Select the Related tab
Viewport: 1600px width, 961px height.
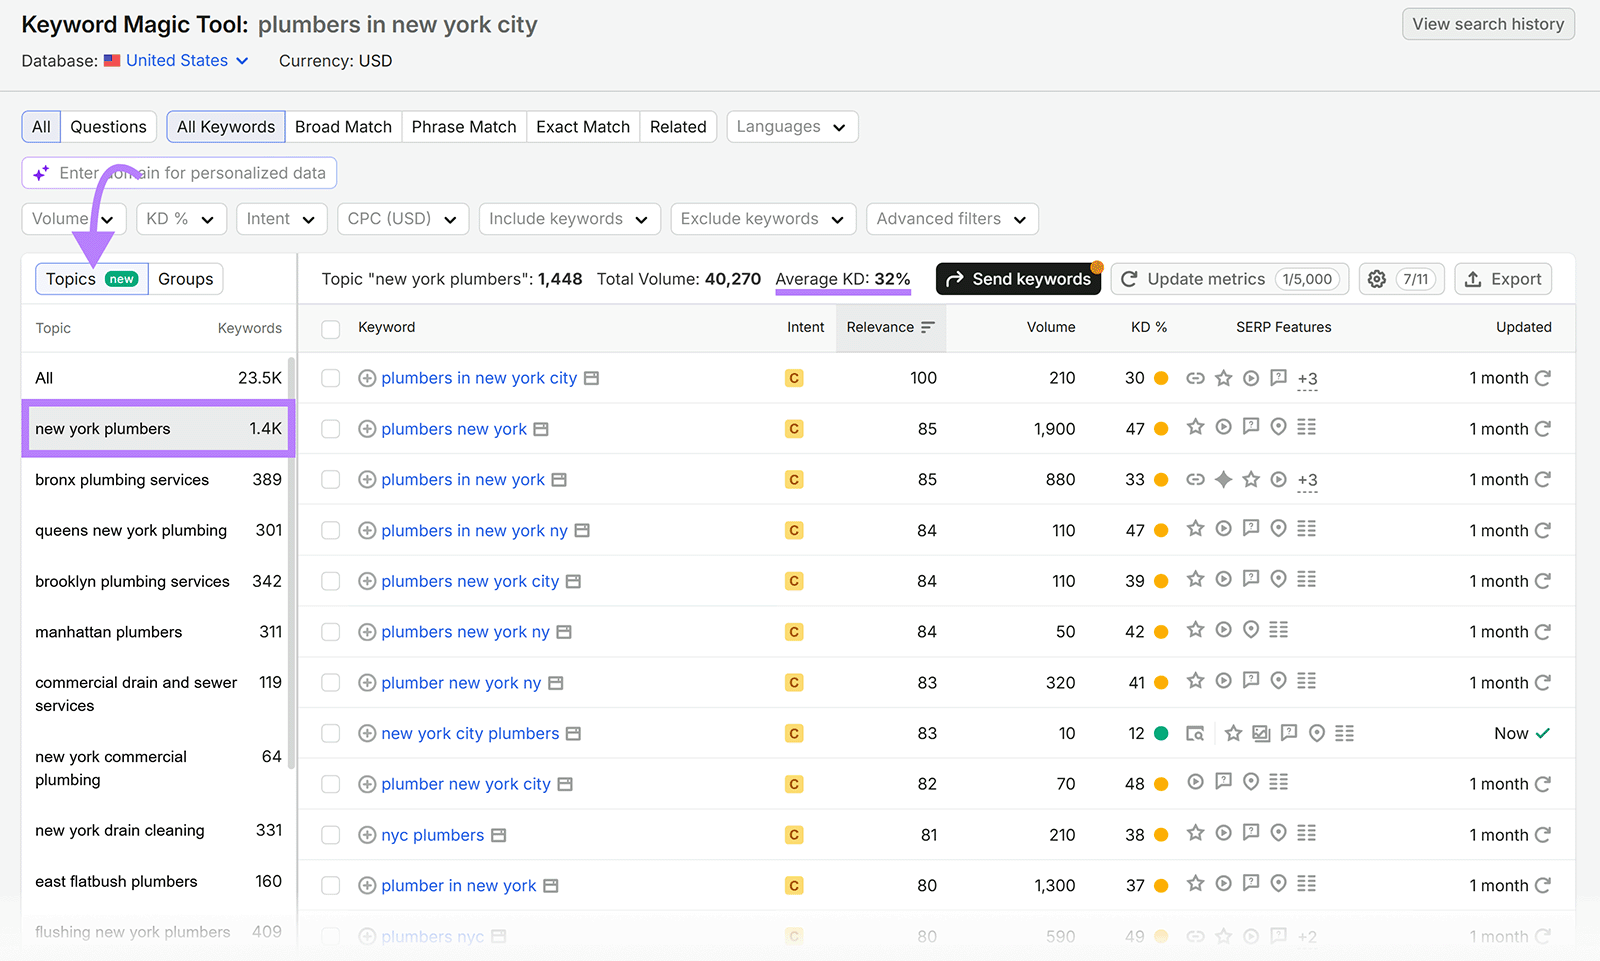678,127
